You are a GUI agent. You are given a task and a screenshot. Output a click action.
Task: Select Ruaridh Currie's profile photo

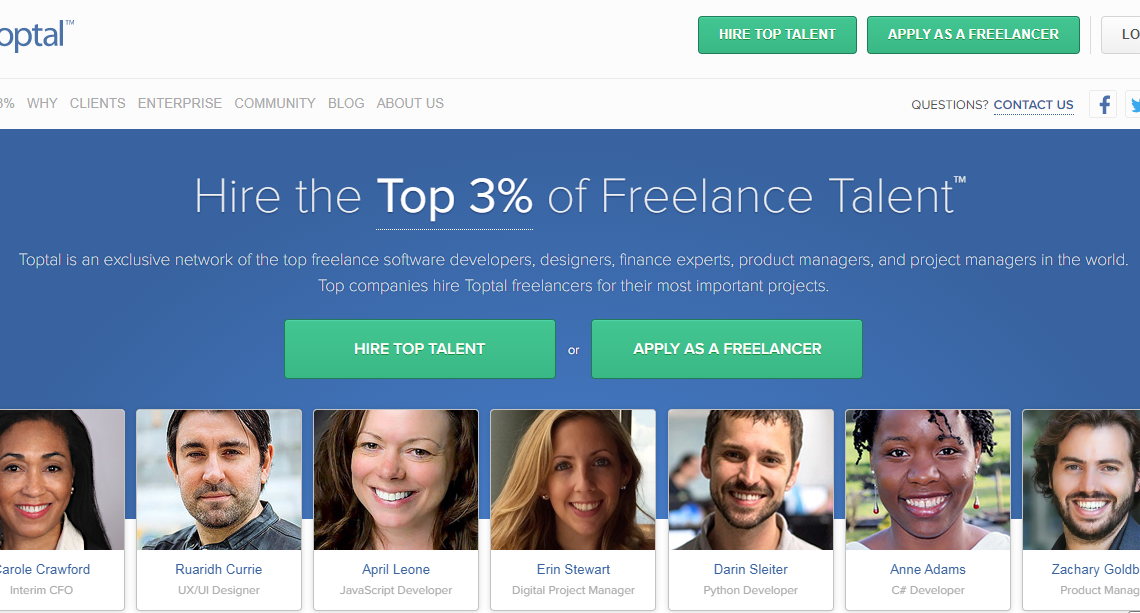point(219,479)
